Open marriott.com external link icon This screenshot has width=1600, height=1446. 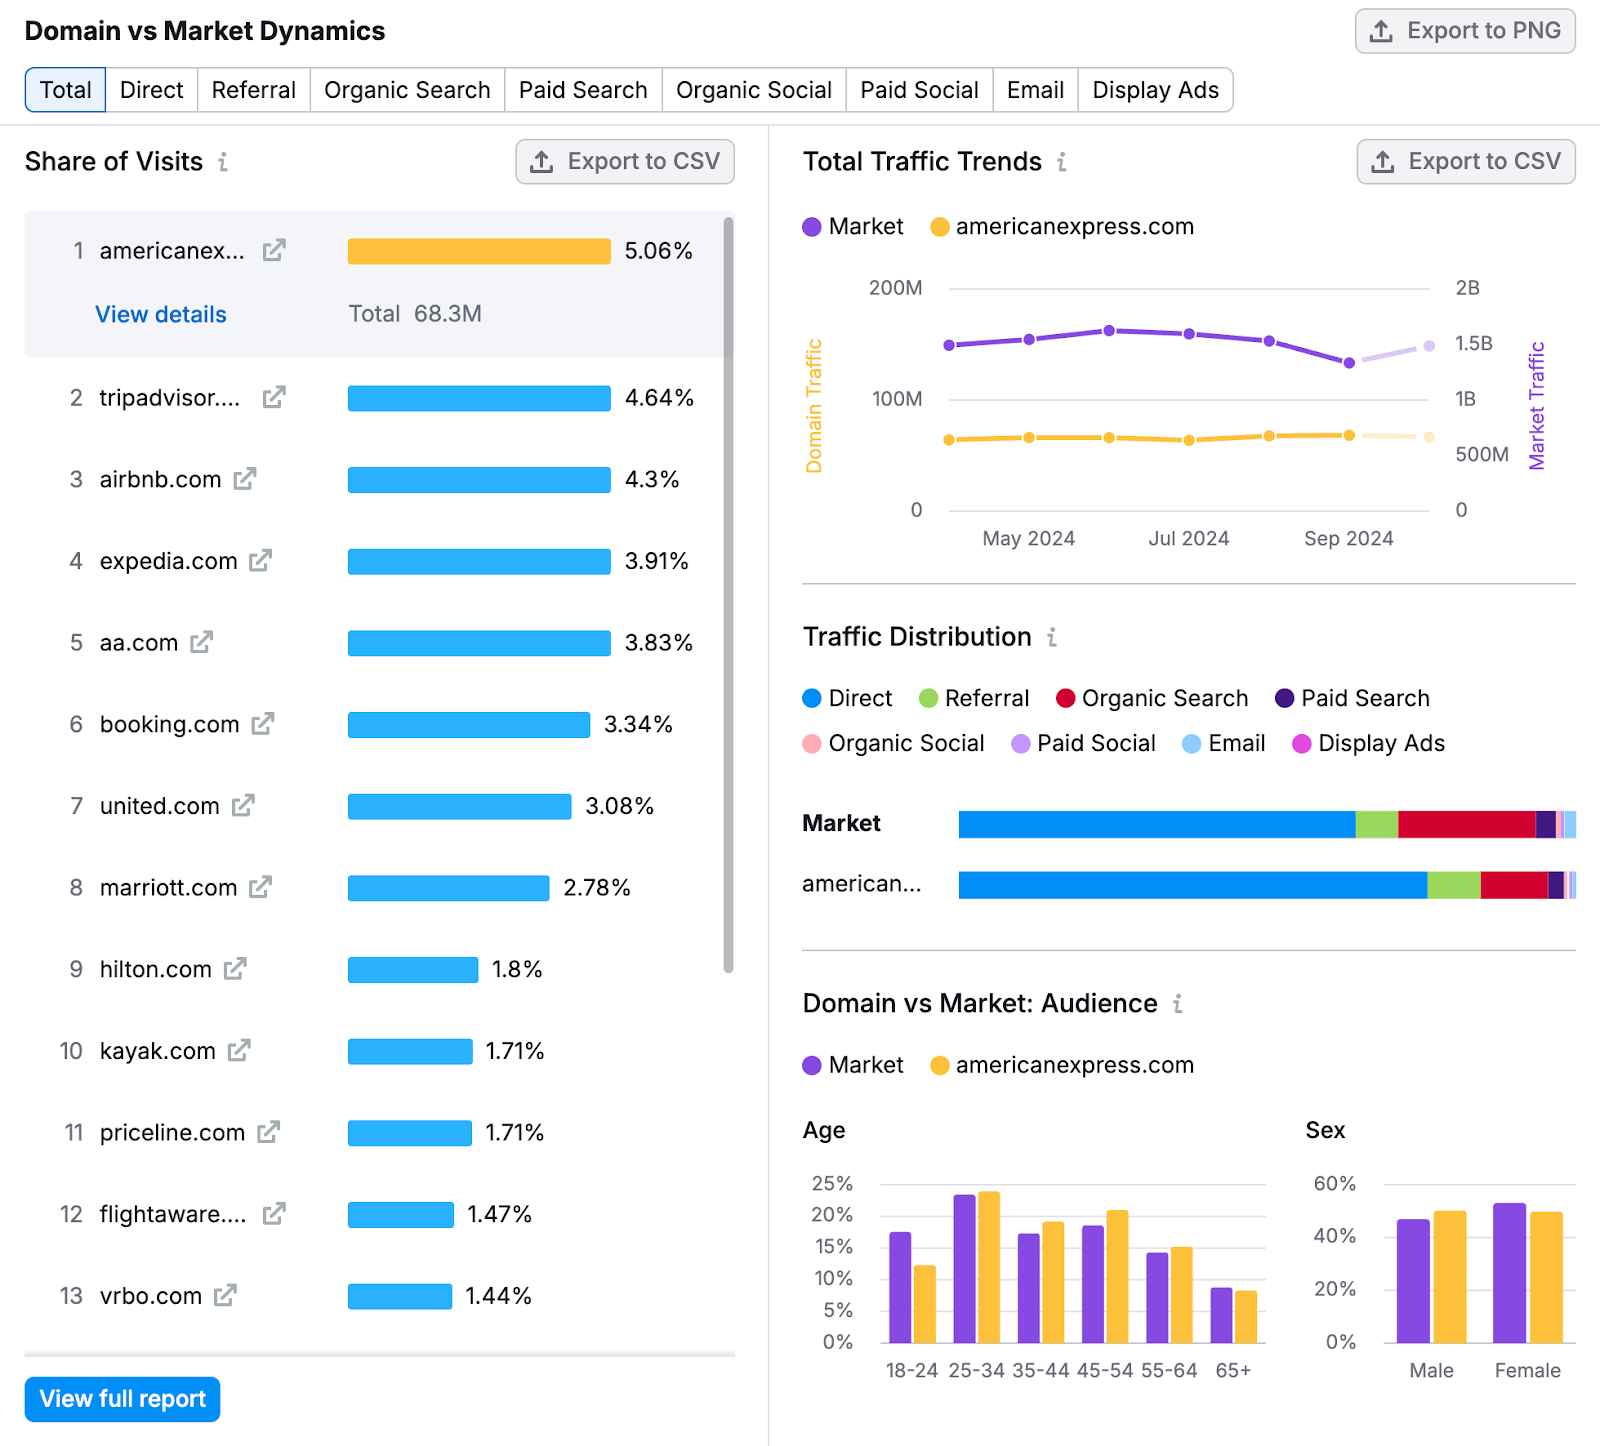(x=261, y=887)
